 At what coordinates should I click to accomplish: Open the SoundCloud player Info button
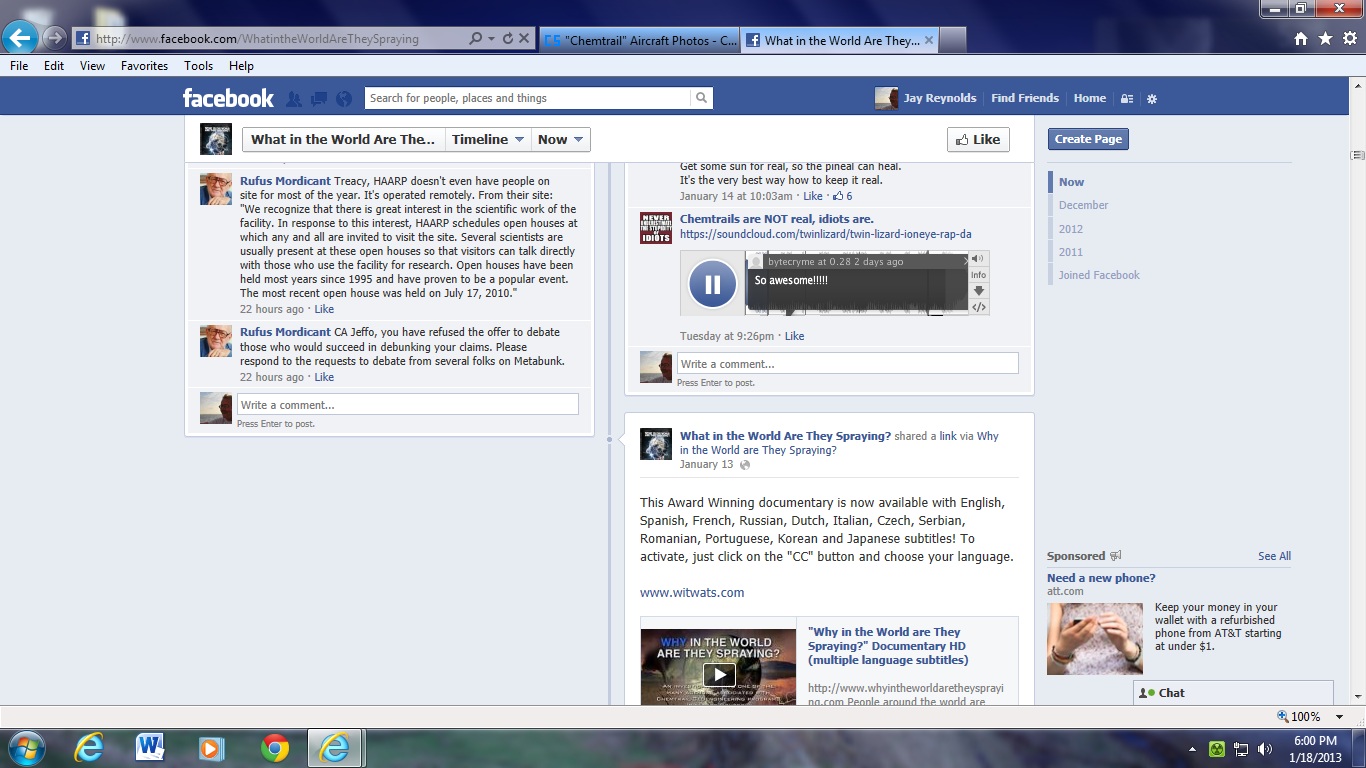click(978, 275)
